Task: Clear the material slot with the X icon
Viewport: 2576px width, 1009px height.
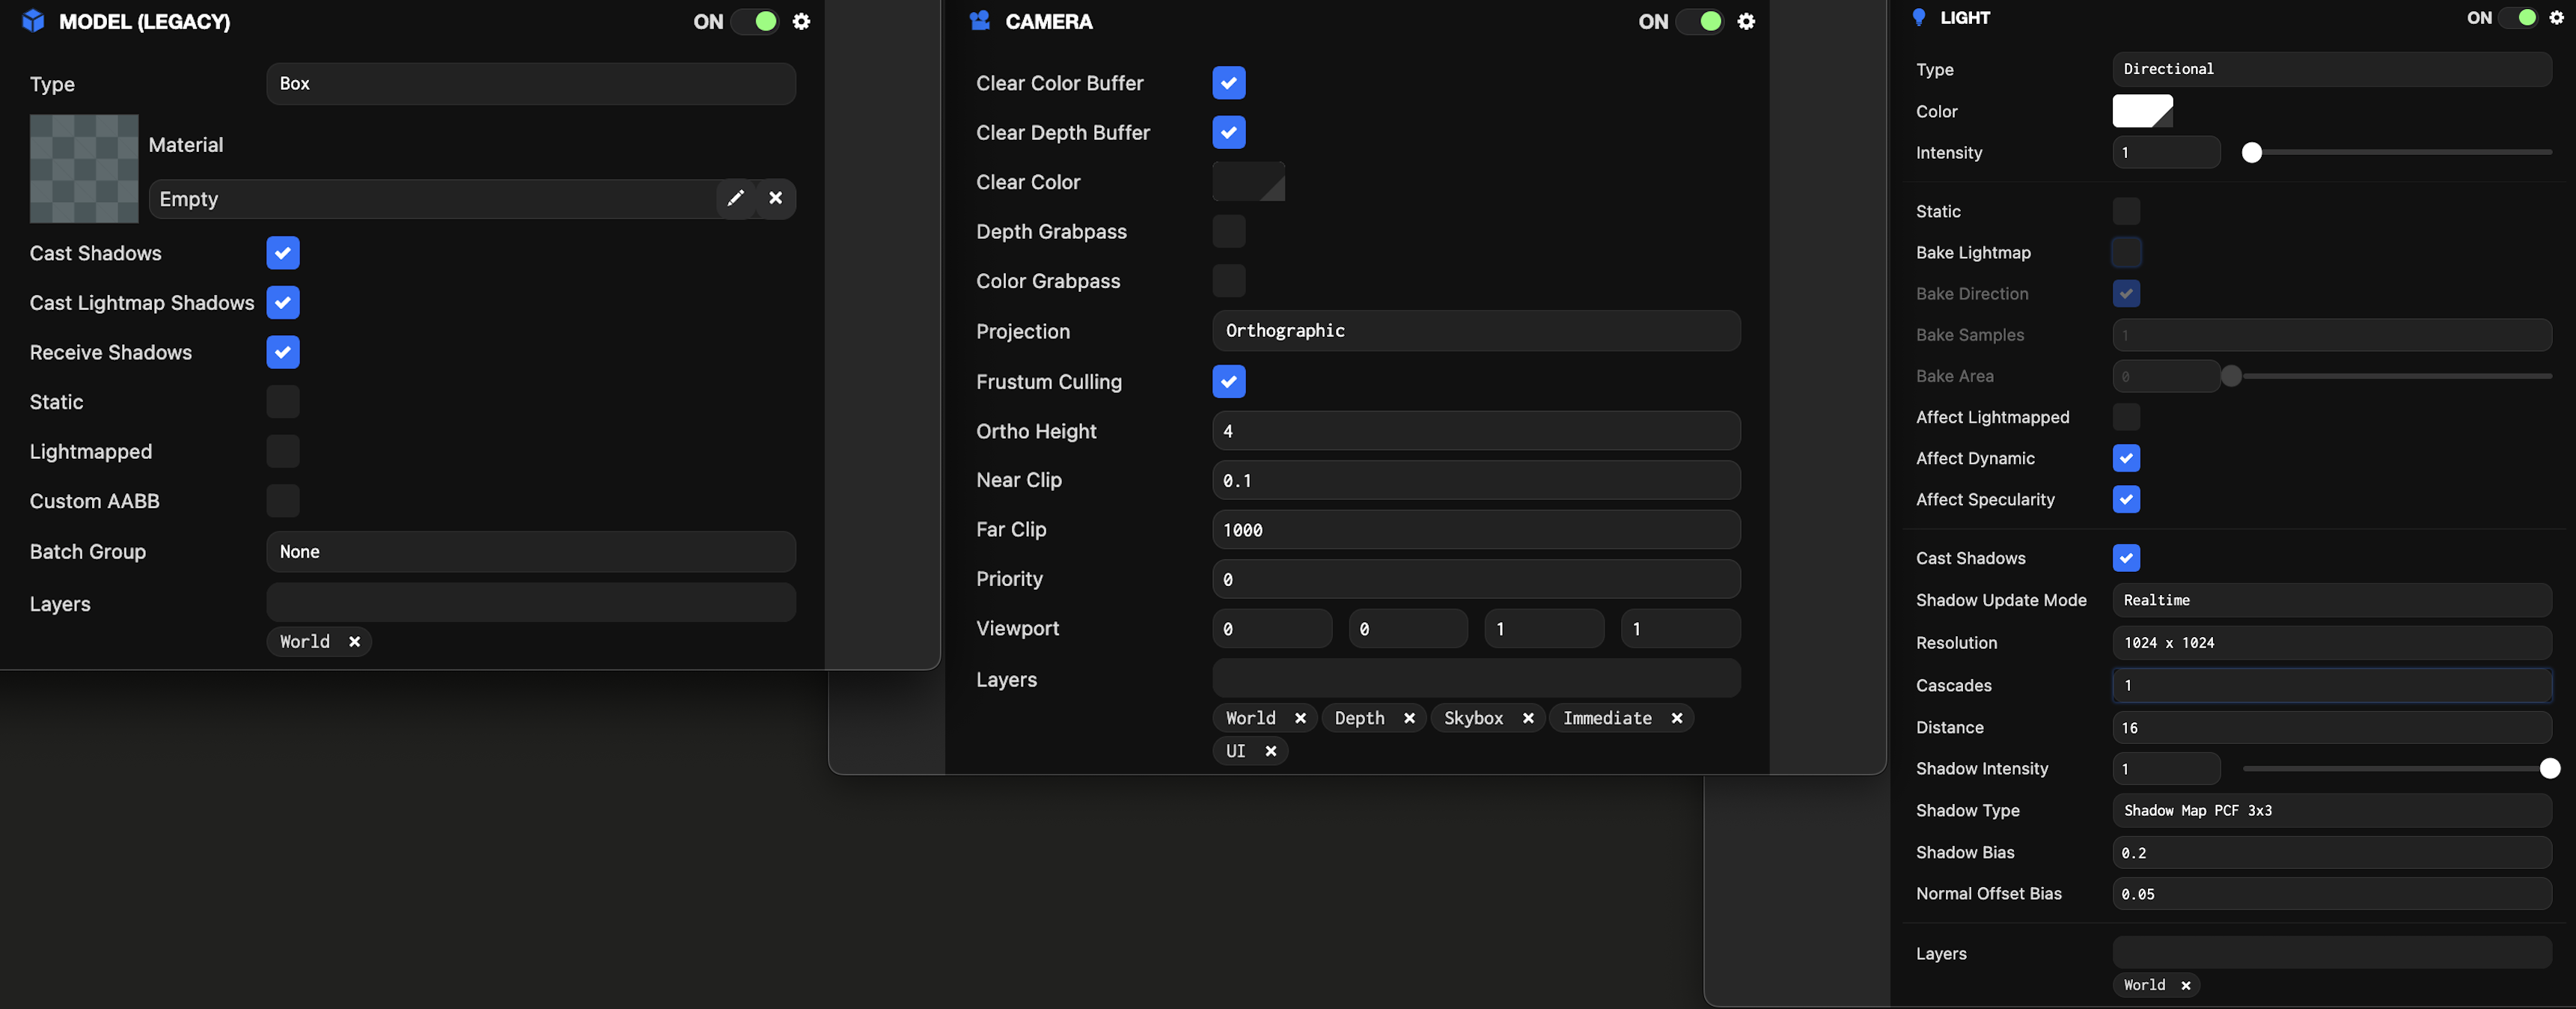Action: [x=775, y=198]
